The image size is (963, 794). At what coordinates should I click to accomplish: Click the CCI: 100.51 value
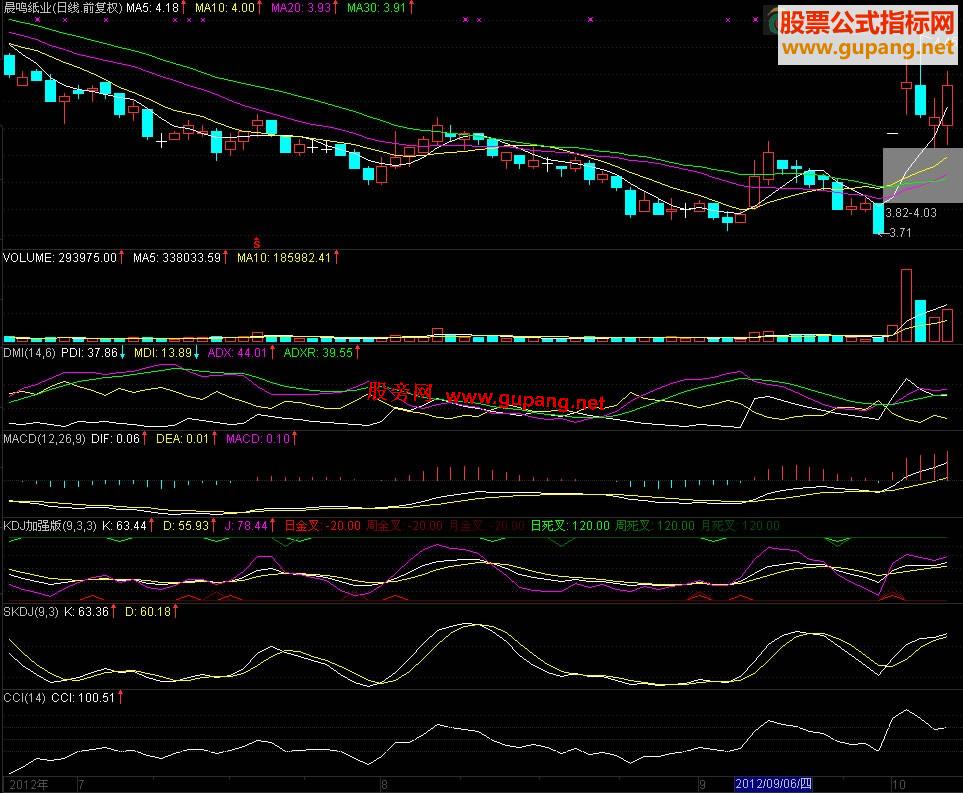[x=83, y=698]
